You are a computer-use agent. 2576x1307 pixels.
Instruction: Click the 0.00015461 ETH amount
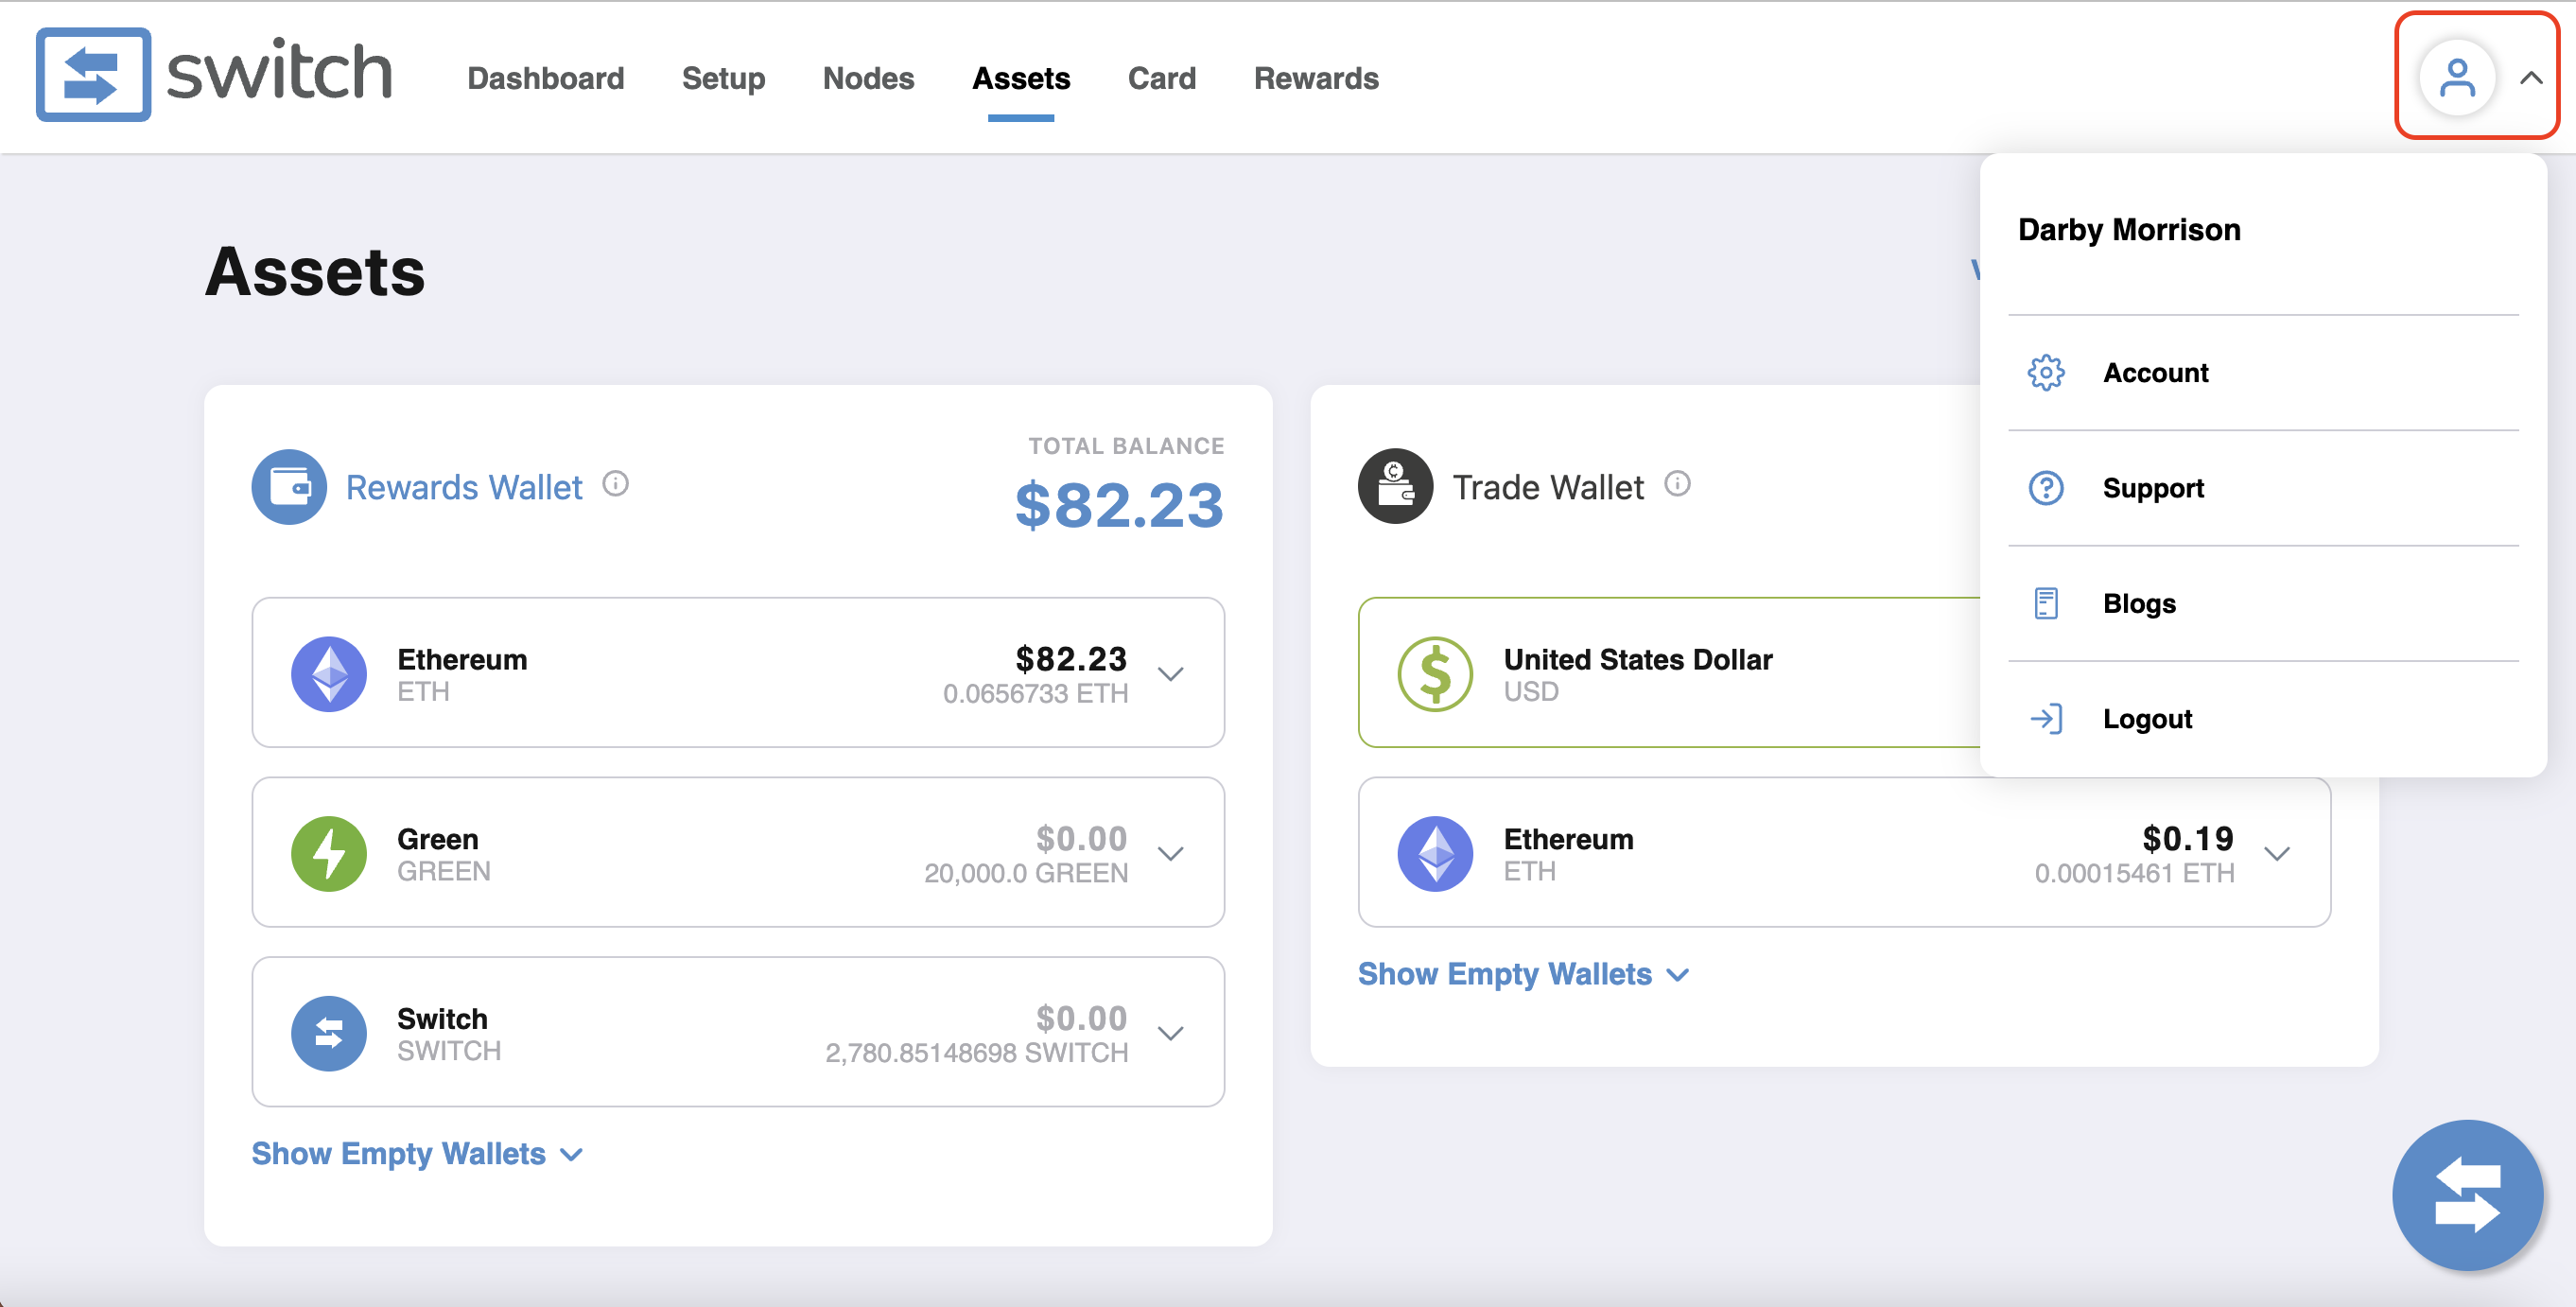click(x=2134, y=873)
